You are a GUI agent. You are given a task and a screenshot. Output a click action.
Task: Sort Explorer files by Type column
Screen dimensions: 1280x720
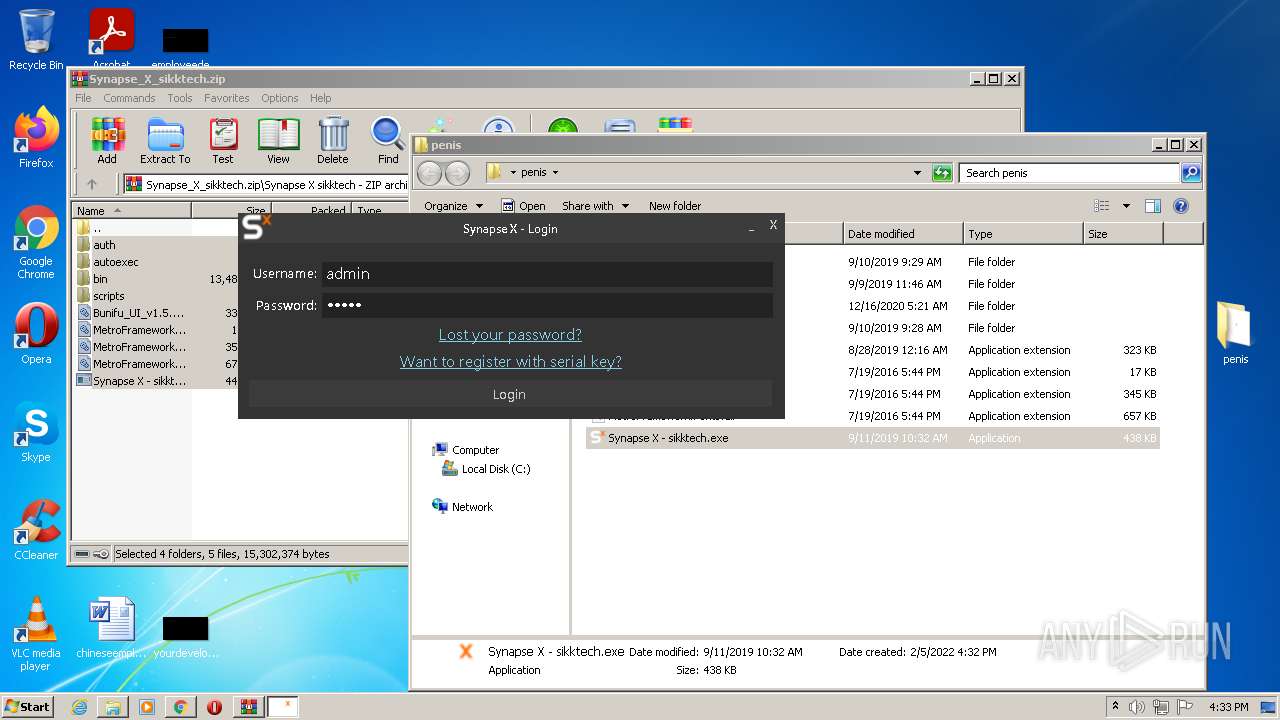1023,234
